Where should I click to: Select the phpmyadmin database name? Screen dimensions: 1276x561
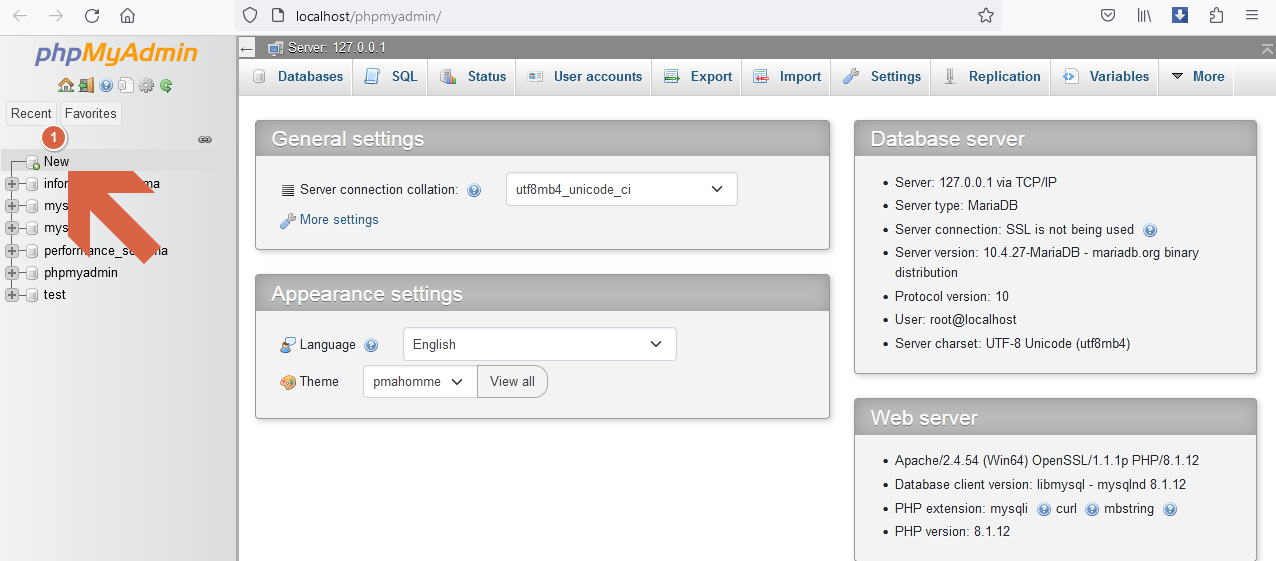[81, 273]
